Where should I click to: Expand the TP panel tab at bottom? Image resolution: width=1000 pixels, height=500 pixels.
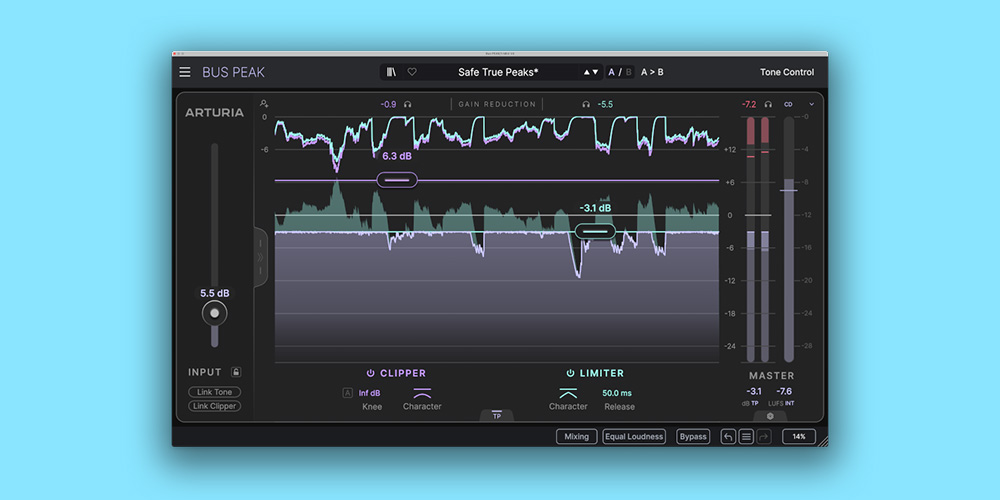click(x=497, y=416)
